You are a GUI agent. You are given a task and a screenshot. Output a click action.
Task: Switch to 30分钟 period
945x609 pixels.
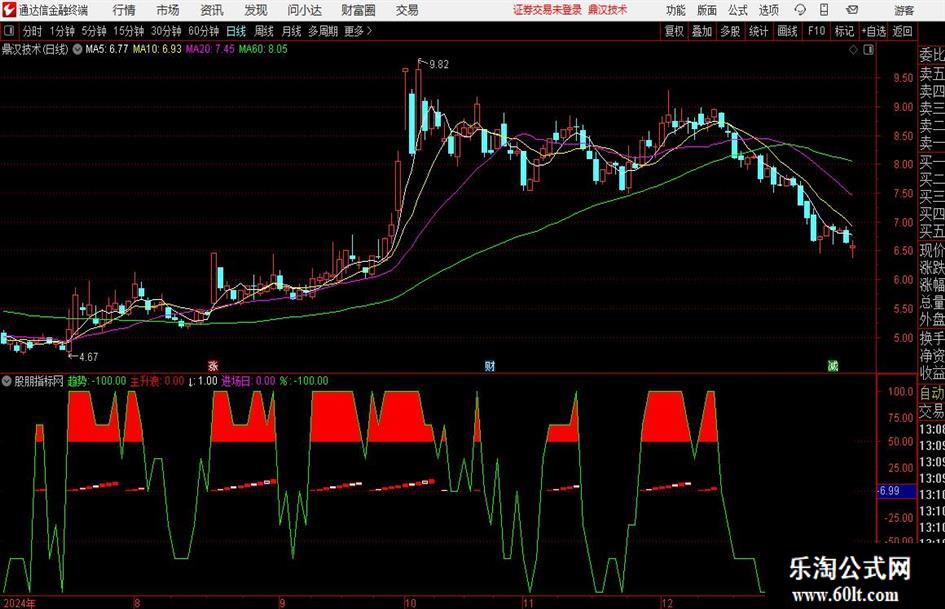(166, 31)
